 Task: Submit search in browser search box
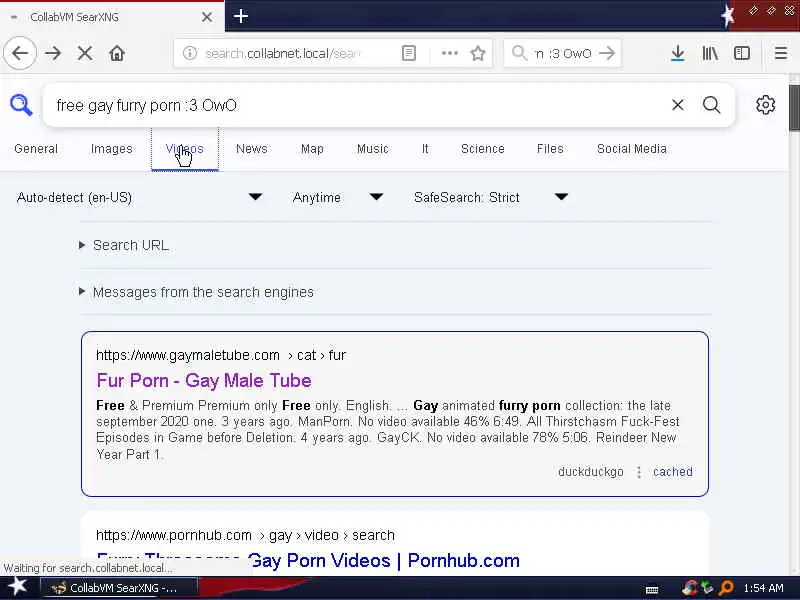(x=607, y=53)
